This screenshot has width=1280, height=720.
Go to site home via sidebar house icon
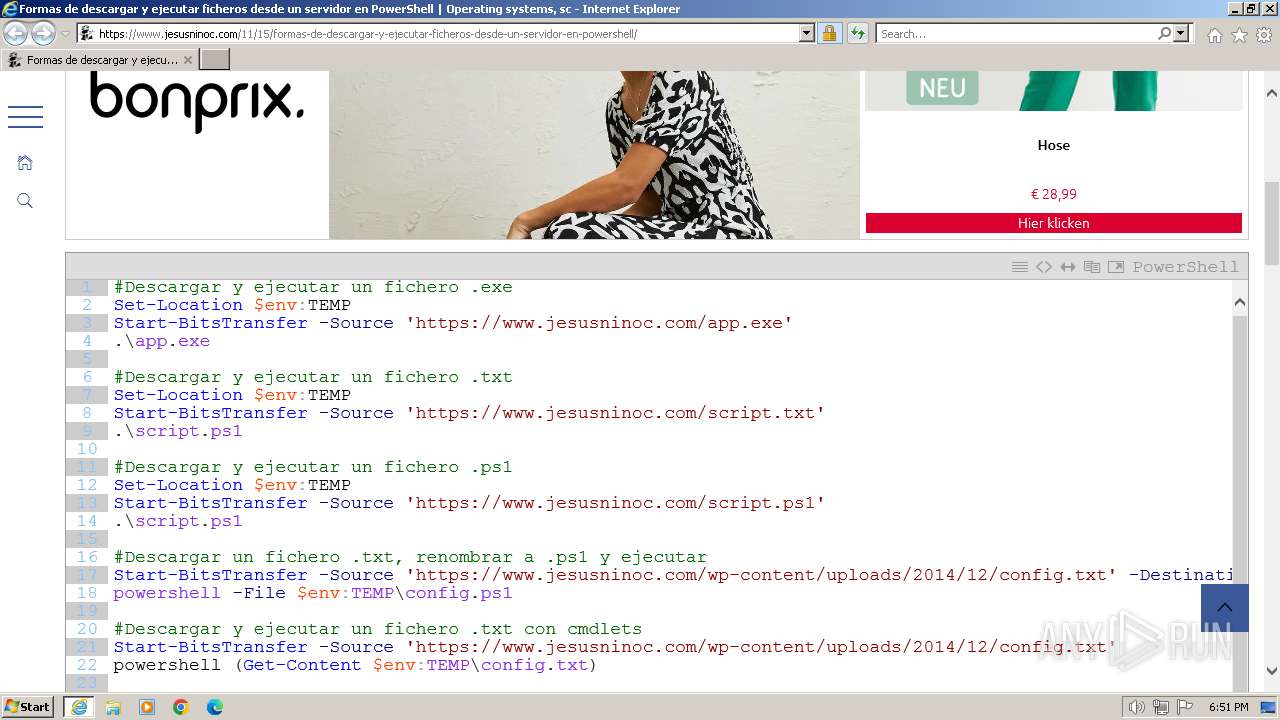pyautogui.click(x=25, y=162)
